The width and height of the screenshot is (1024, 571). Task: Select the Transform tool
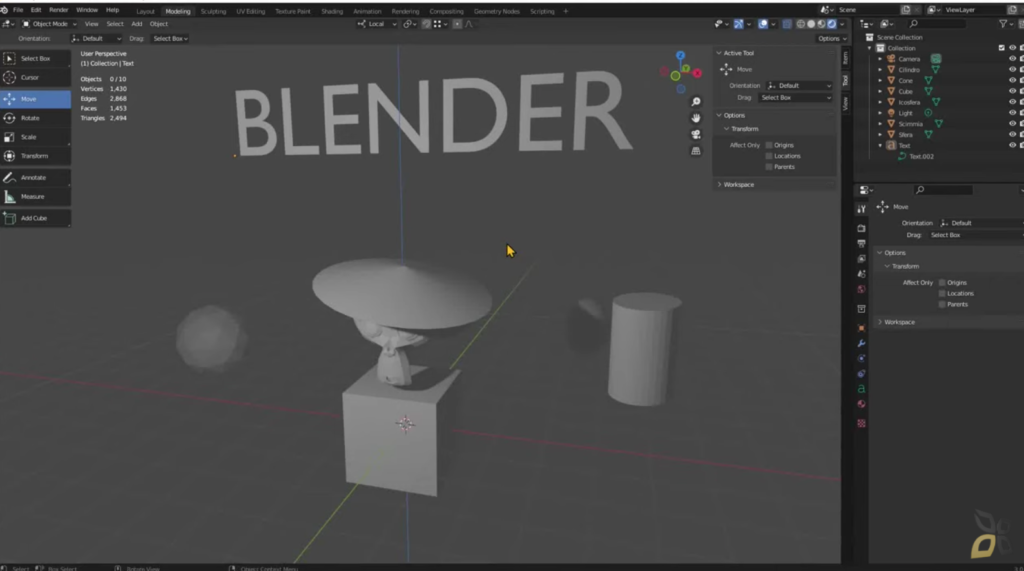pyautogui.click(x=35, y=156)
